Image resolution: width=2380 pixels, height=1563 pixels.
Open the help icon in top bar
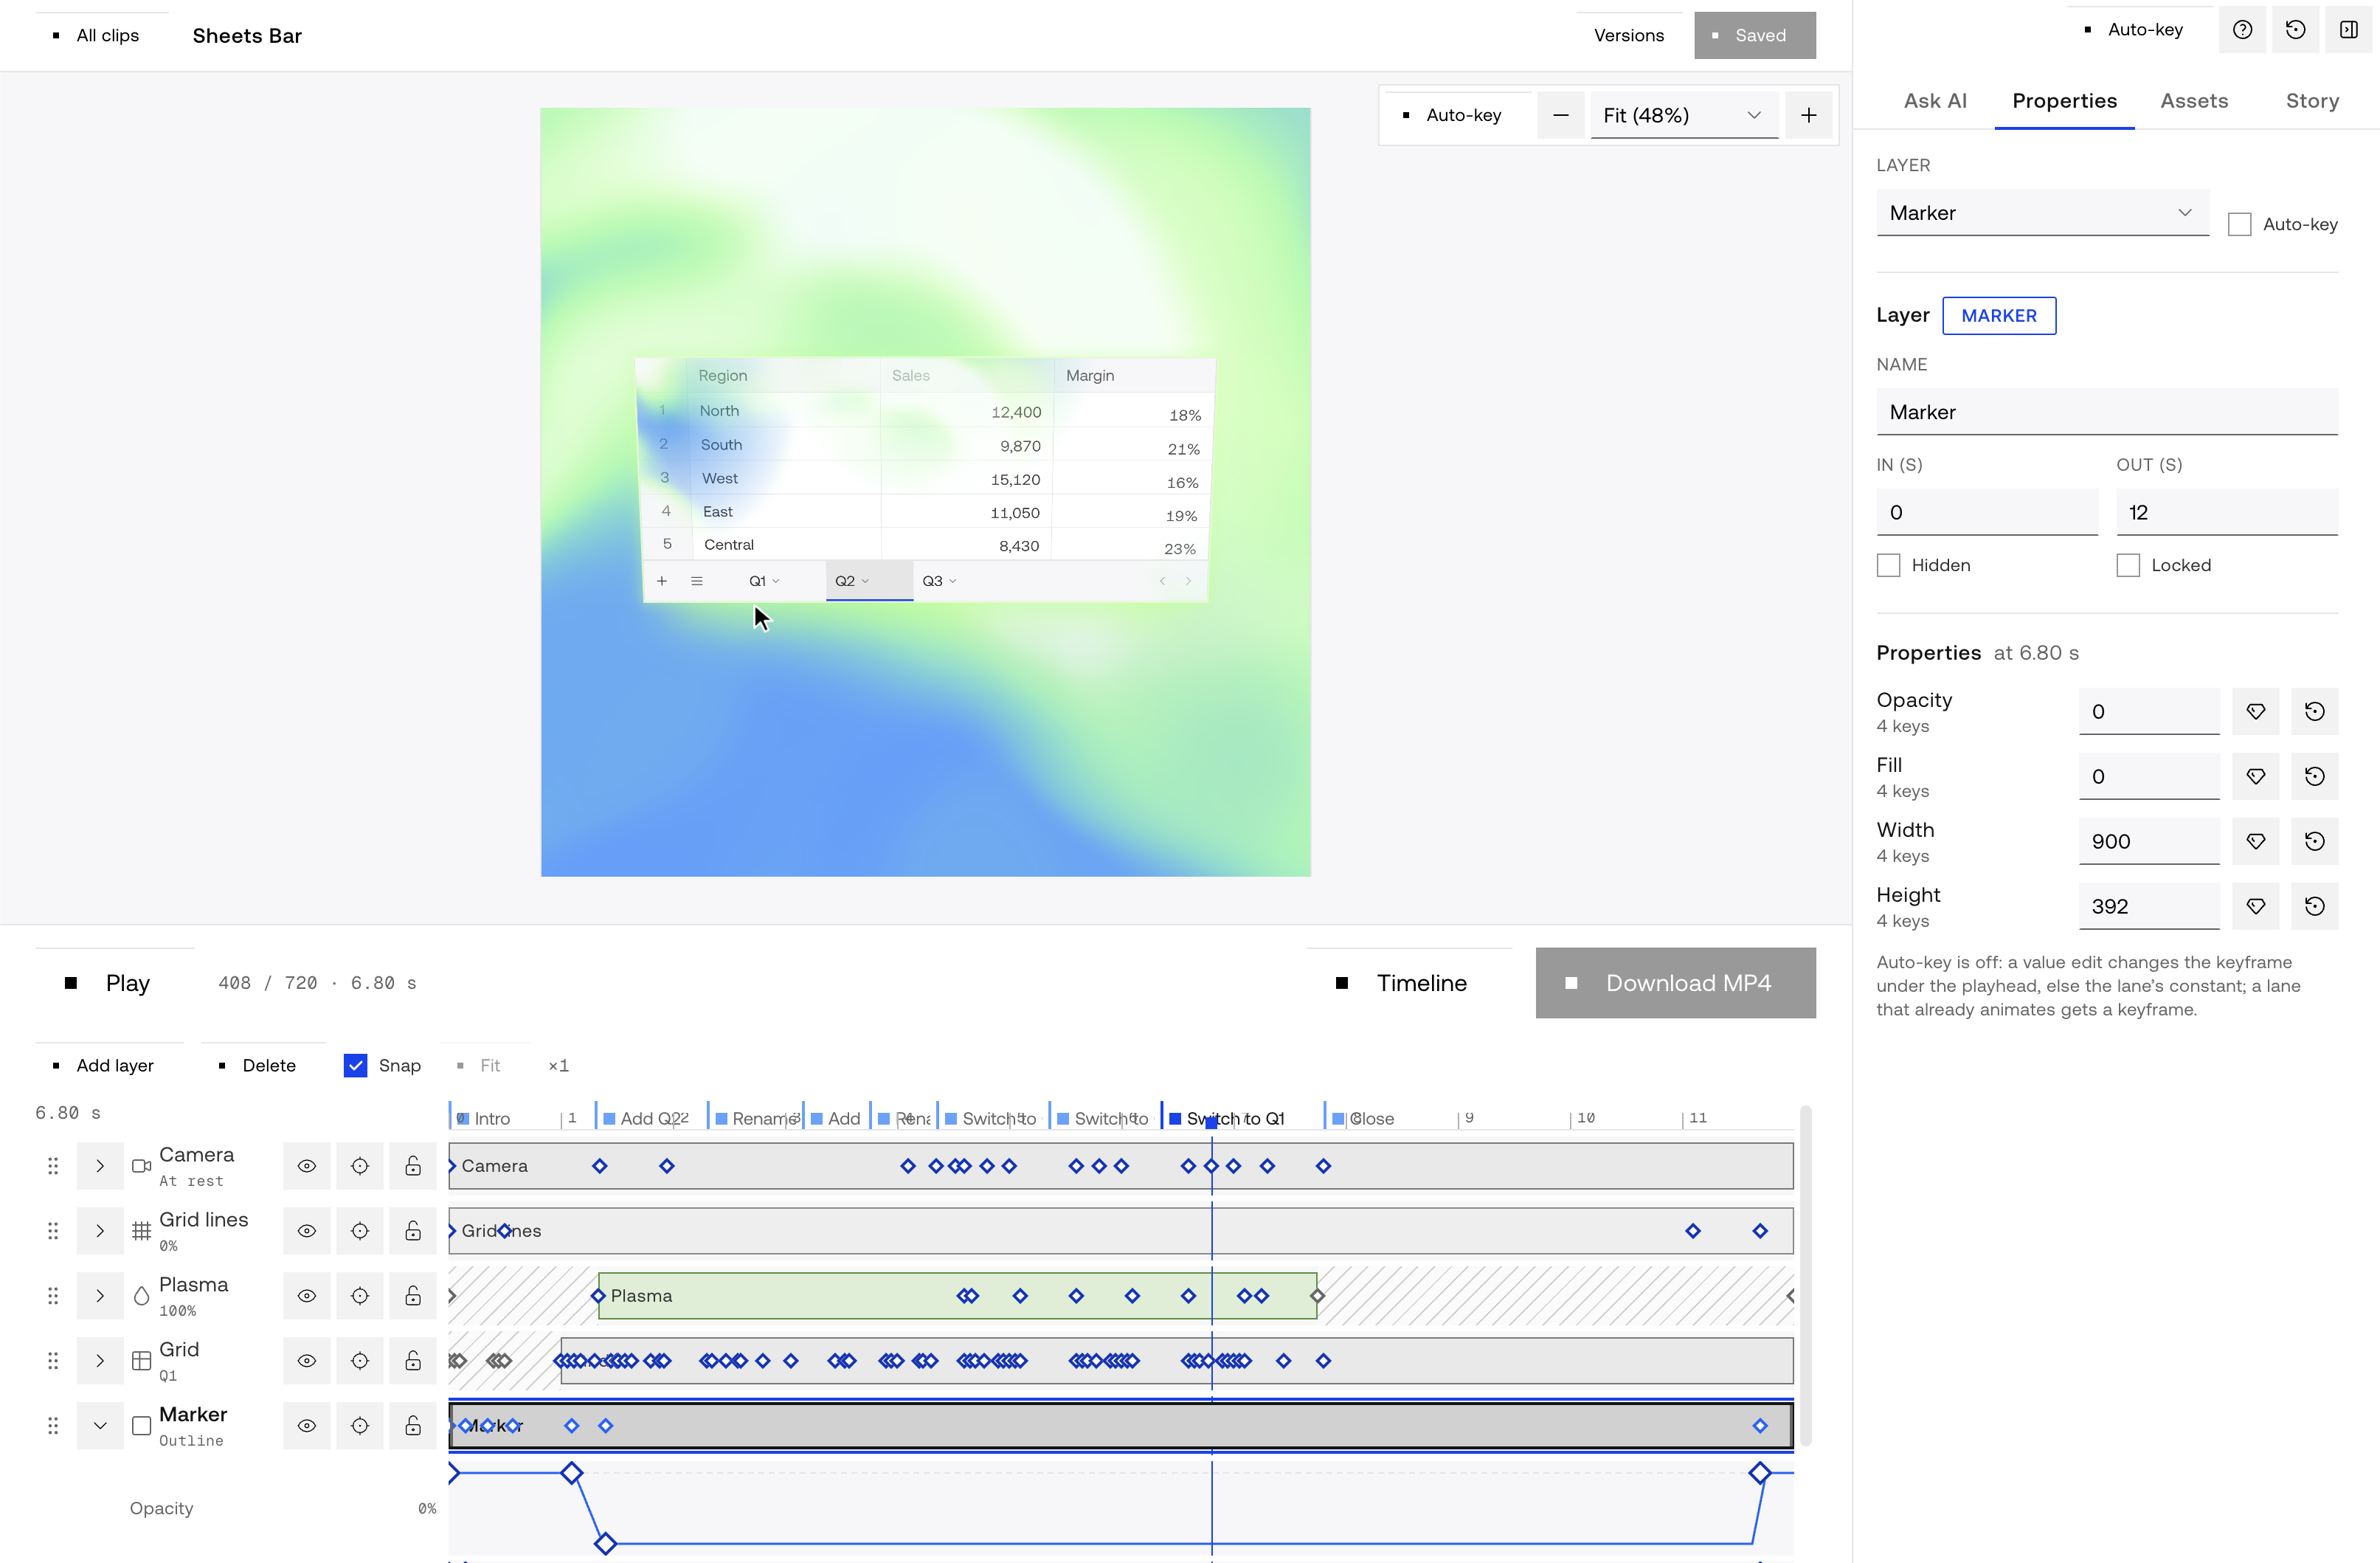click(2242, 30)
